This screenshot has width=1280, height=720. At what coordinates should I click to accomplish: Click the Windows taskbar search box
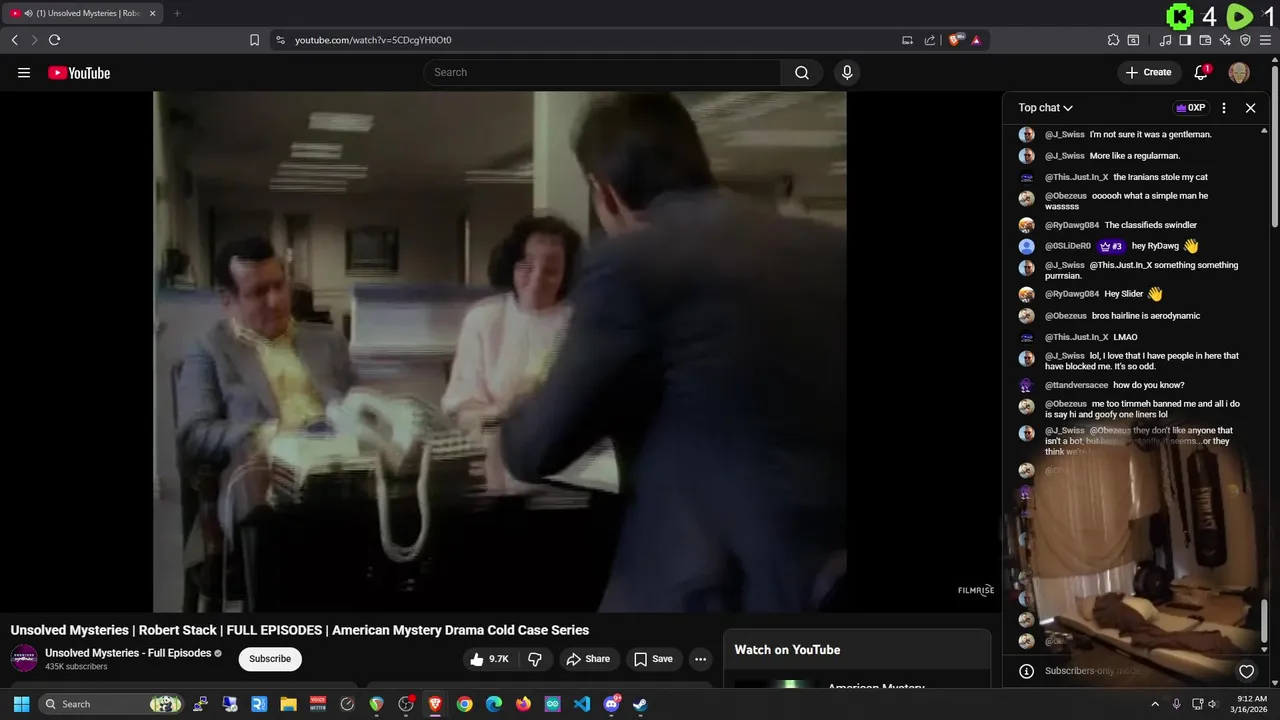[112, 704]
